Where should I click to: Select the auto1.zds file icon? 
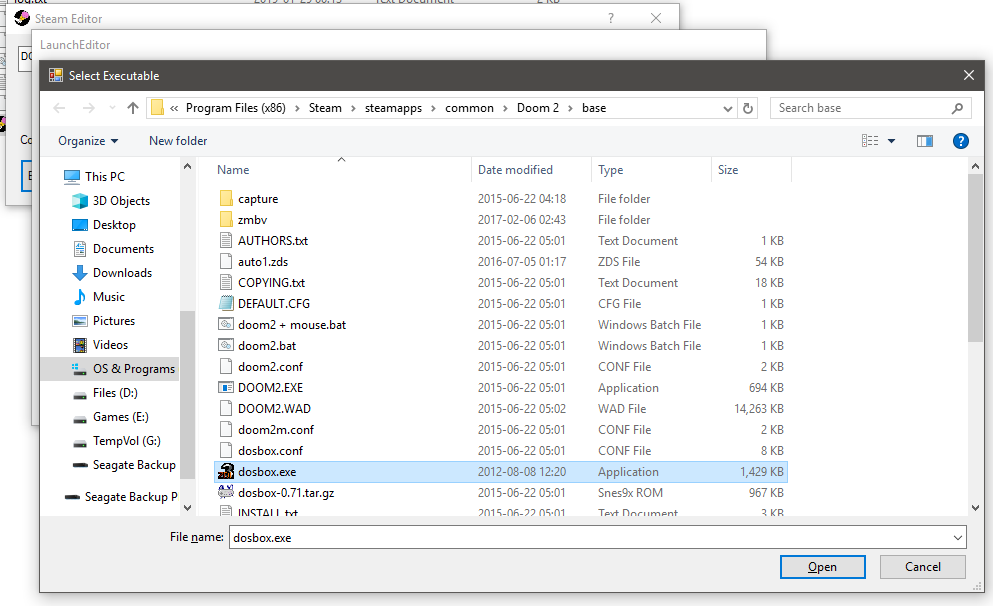(226, 262)
